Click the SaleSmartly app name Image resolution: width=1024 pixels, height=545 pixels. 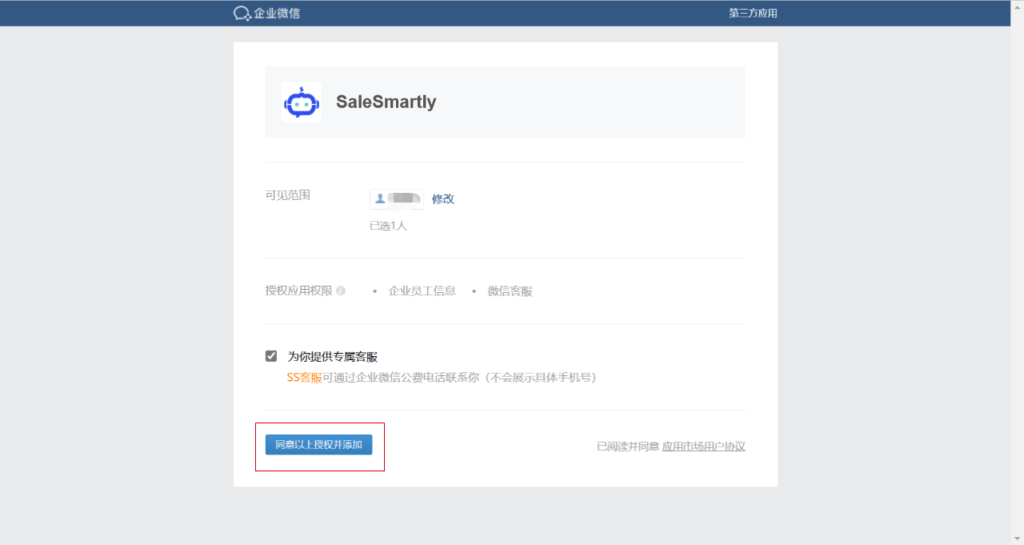pos(386,102)
